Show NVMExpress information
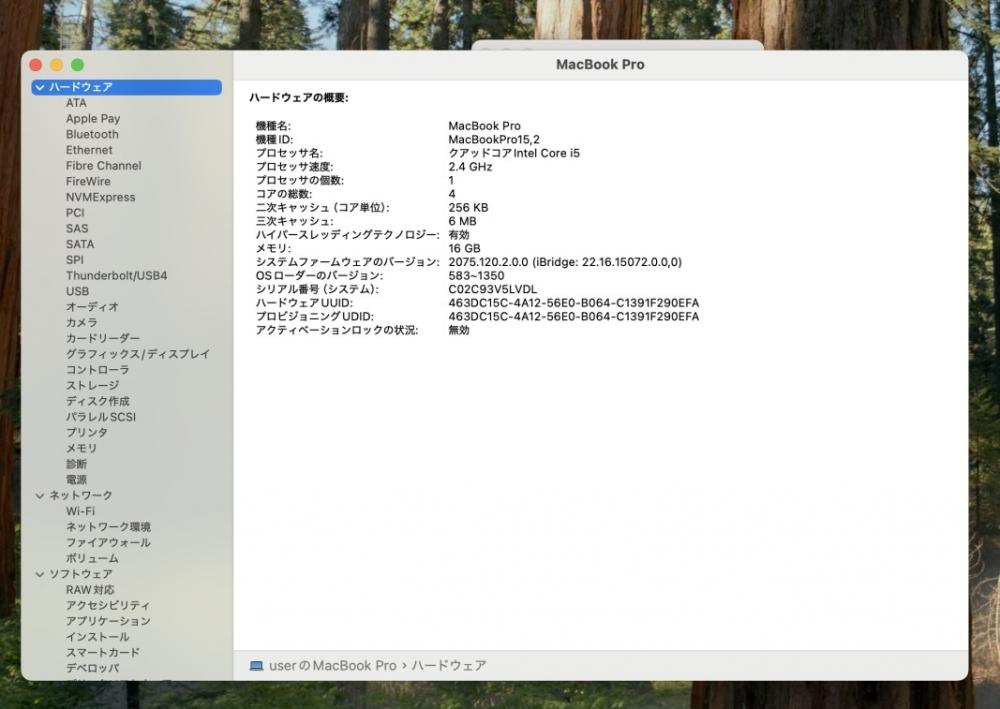Viewport: 1000px width, 709px height. pyautogui.click(x=100, y=198)
